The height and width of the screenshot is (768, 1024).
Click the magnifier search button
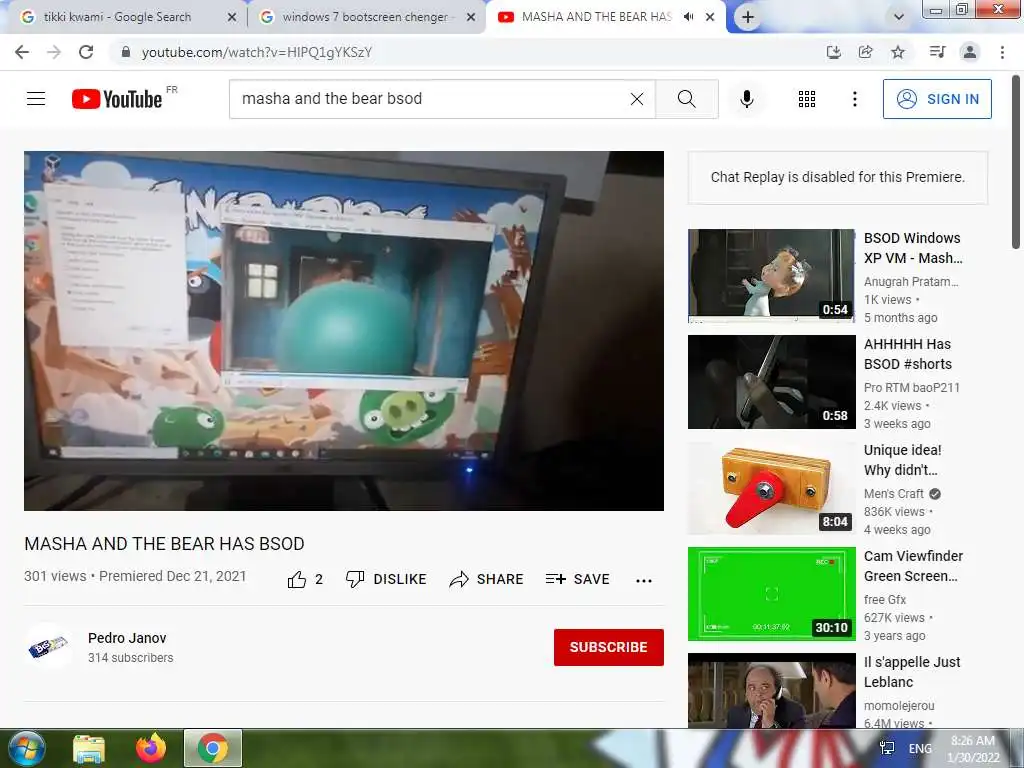(x=686, y=99)
